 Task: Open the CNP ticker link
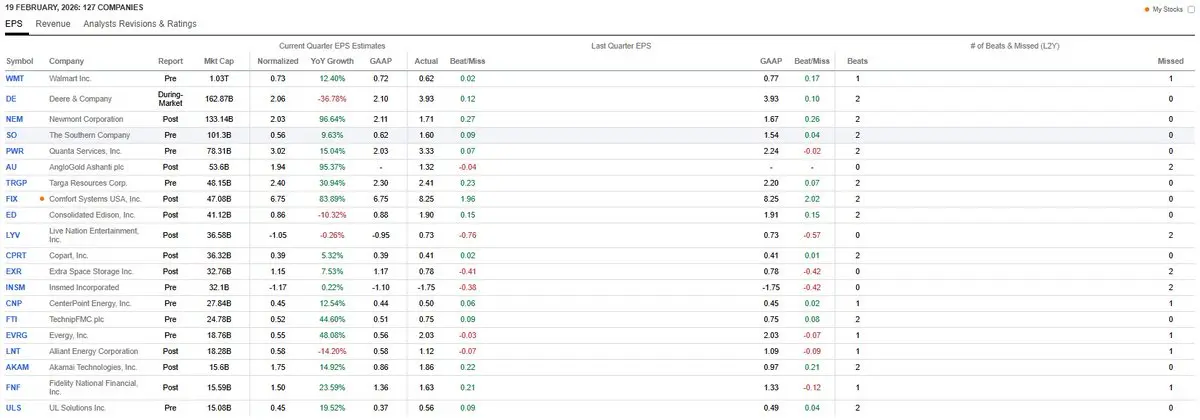14,303
